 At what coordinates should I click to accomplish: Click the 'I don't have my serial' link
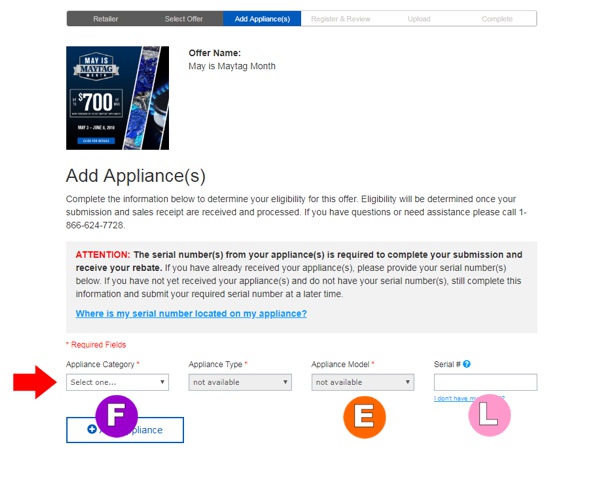[x=469, y=398]
